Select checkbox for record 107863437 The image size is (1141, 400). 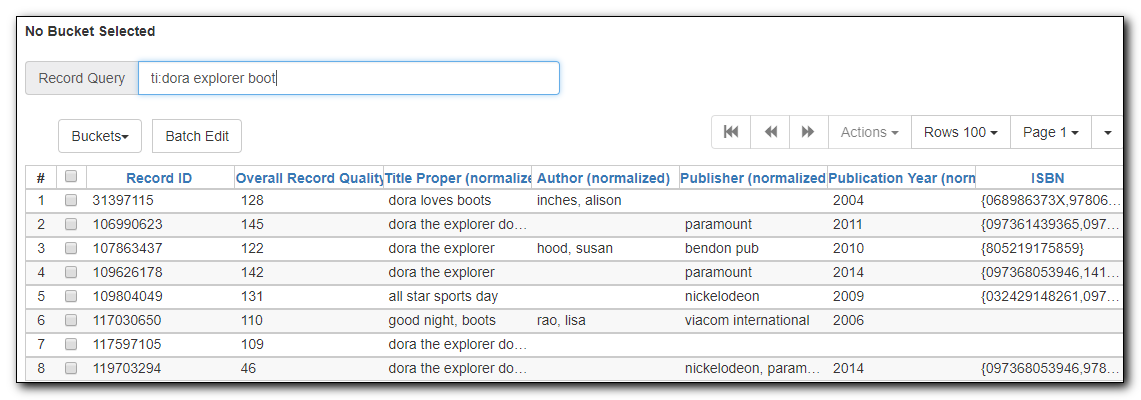(x=71, y=249)
